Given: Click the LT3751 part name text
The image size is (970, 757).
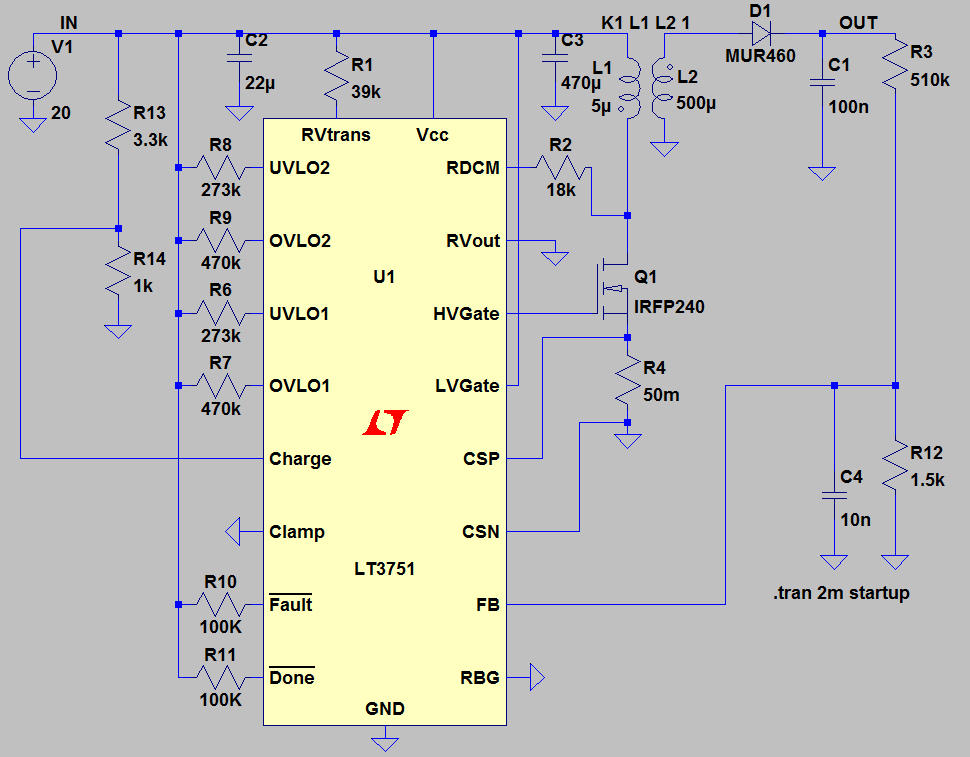Looking at the screenshot, I should (x=384, y=568).
